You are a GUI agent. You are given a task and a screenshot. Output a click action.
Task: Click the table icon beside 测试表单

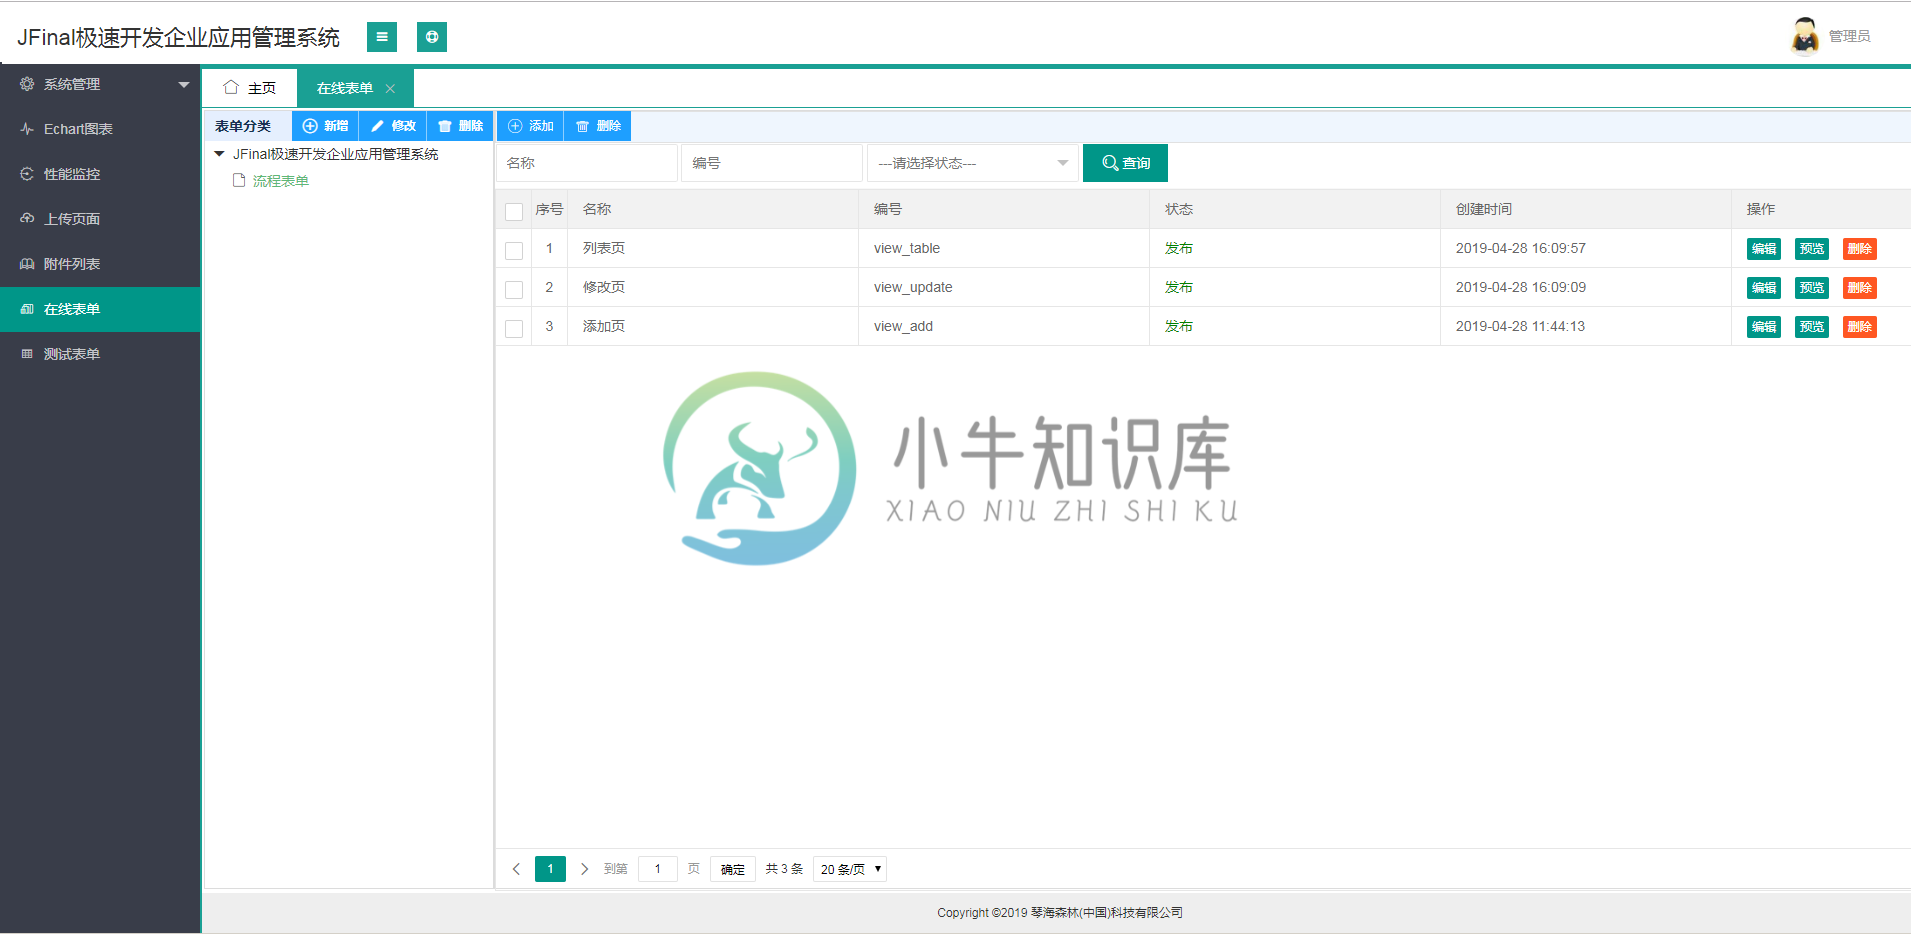coord(27,354)
